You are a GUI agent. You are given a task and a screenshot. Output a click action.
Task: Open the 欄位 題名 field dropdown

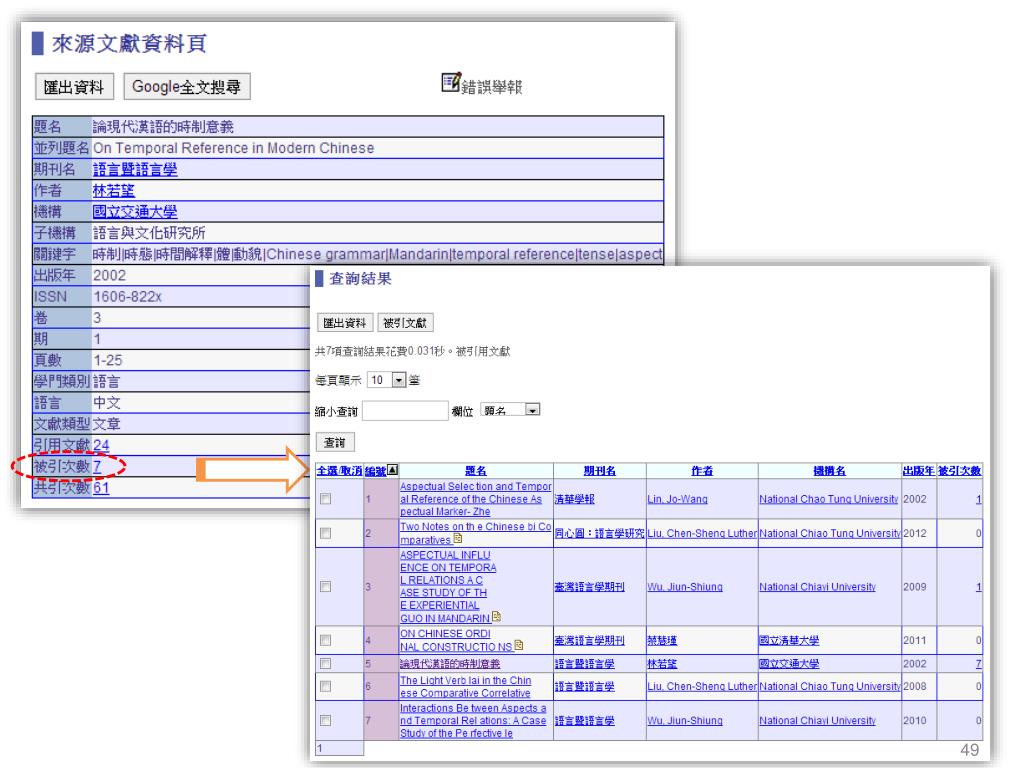point(510,410)
